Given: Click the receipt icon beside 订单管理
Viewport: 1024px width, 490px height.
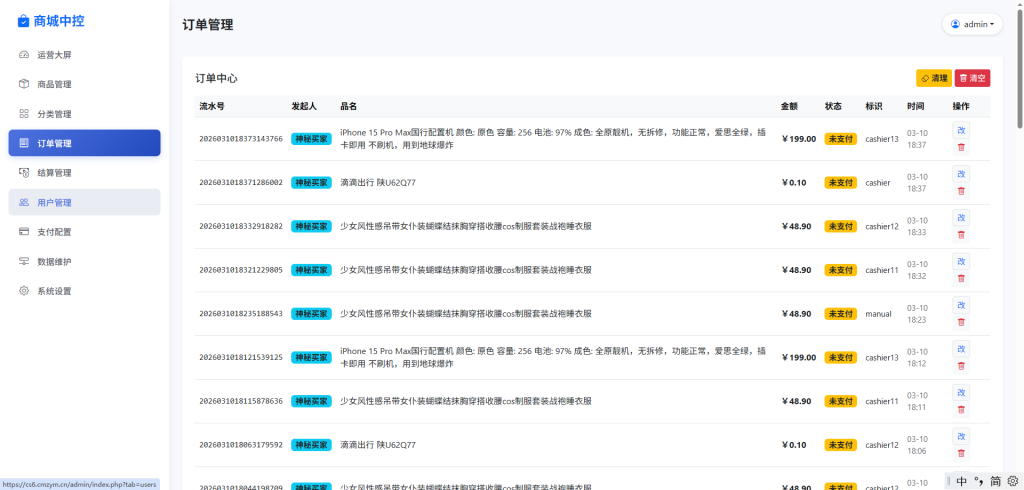Looking at the screenshot, I should click(x=24, y=143).
